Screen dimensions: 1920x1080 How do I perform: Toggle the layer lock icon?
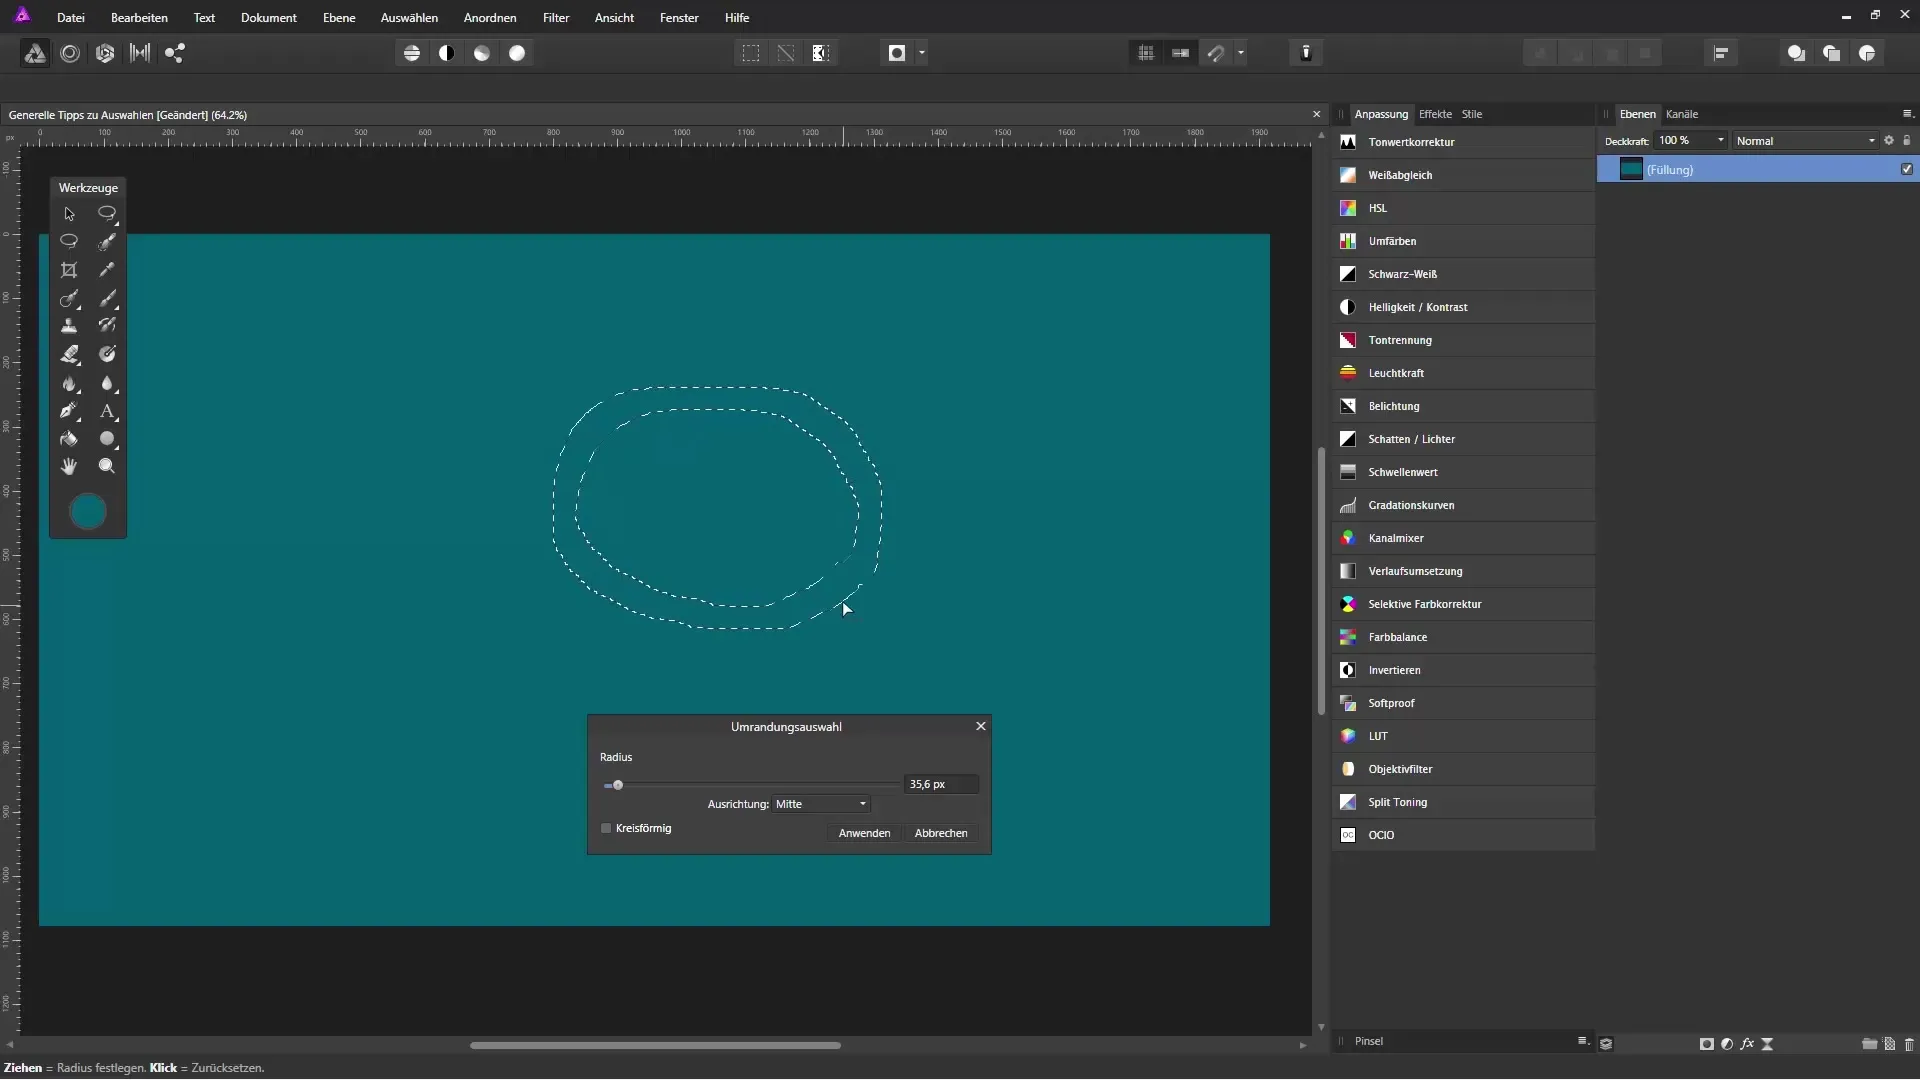[1907, 141]
